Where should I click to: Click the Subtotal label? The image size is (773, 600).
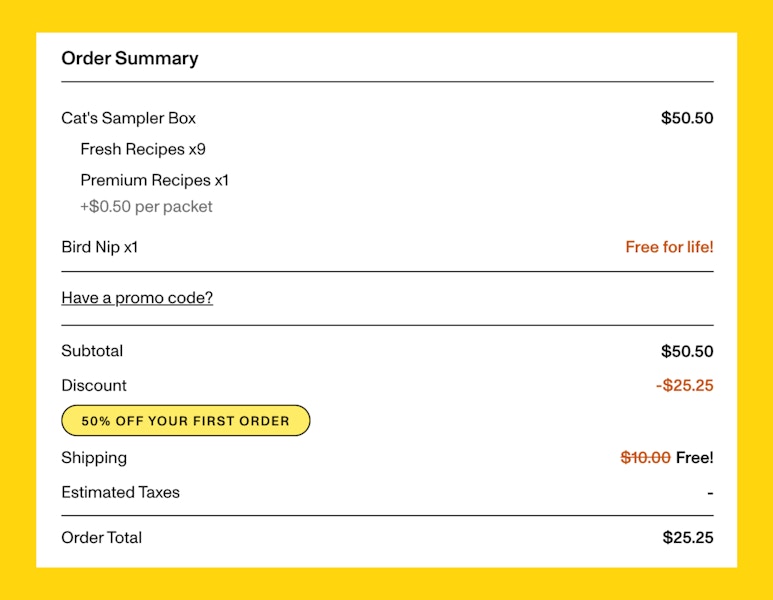92,351
